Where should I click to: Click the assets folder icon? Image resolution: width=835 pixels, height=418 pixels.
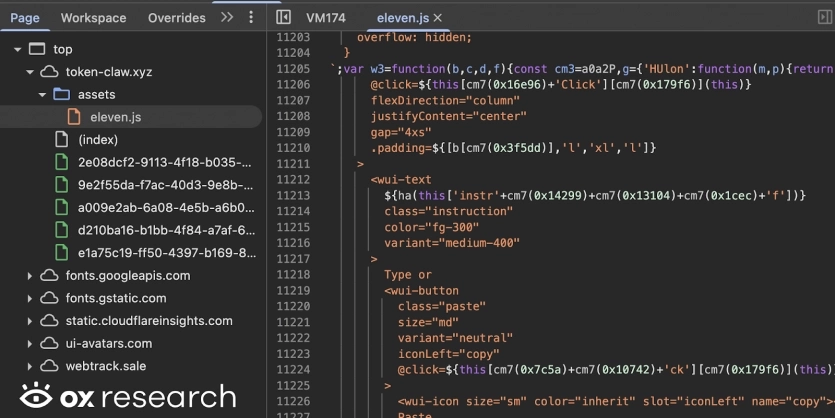click(62, 95)
